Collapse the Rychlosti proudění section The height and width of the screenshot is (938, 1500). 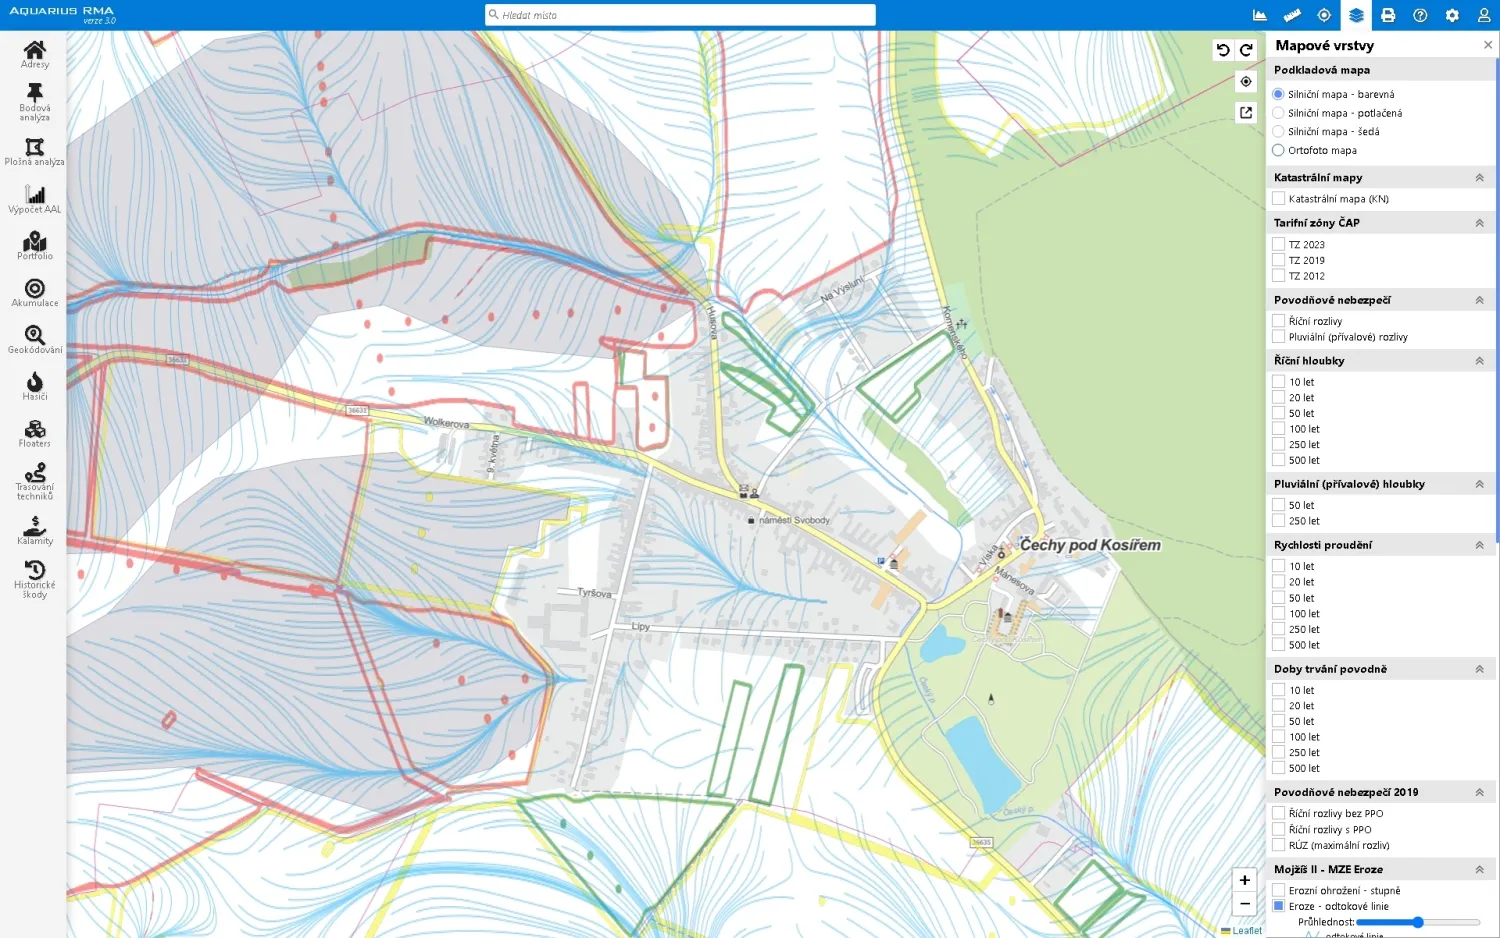point(1481,544)
